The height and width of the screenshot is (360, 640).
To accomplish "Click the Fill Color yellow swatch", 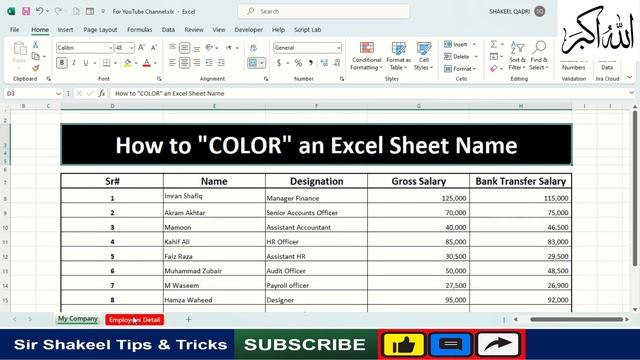I will point(128,63).
